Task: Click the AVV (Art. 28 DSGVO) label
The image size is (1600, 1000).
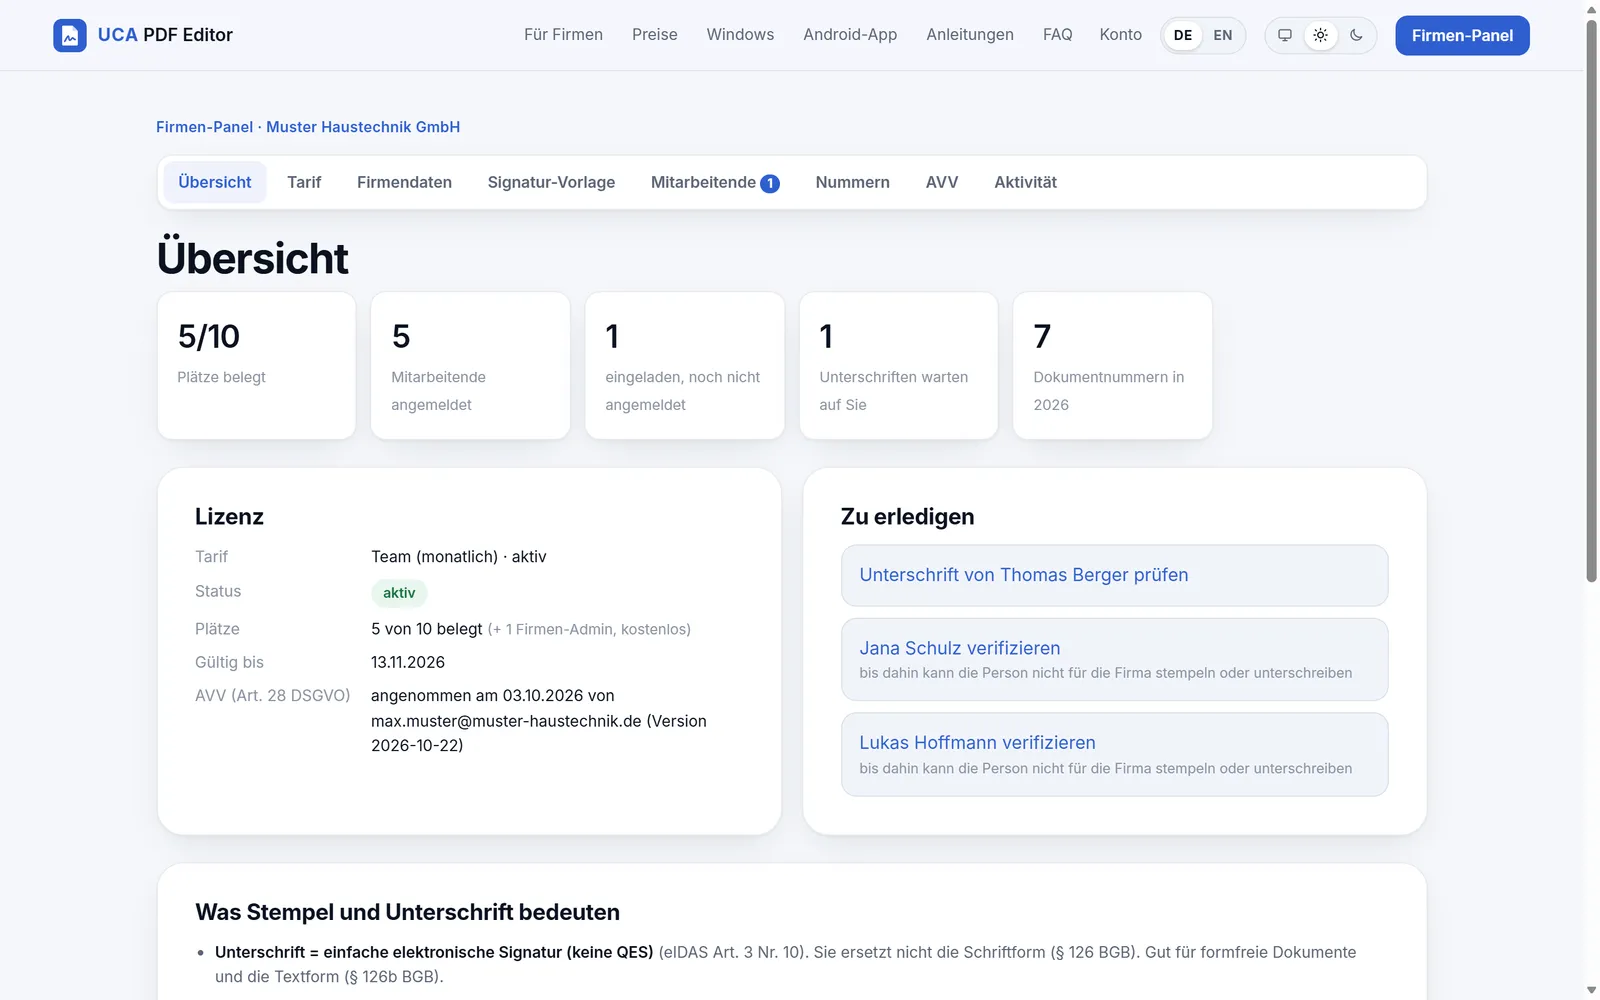Action: (272, 695)
